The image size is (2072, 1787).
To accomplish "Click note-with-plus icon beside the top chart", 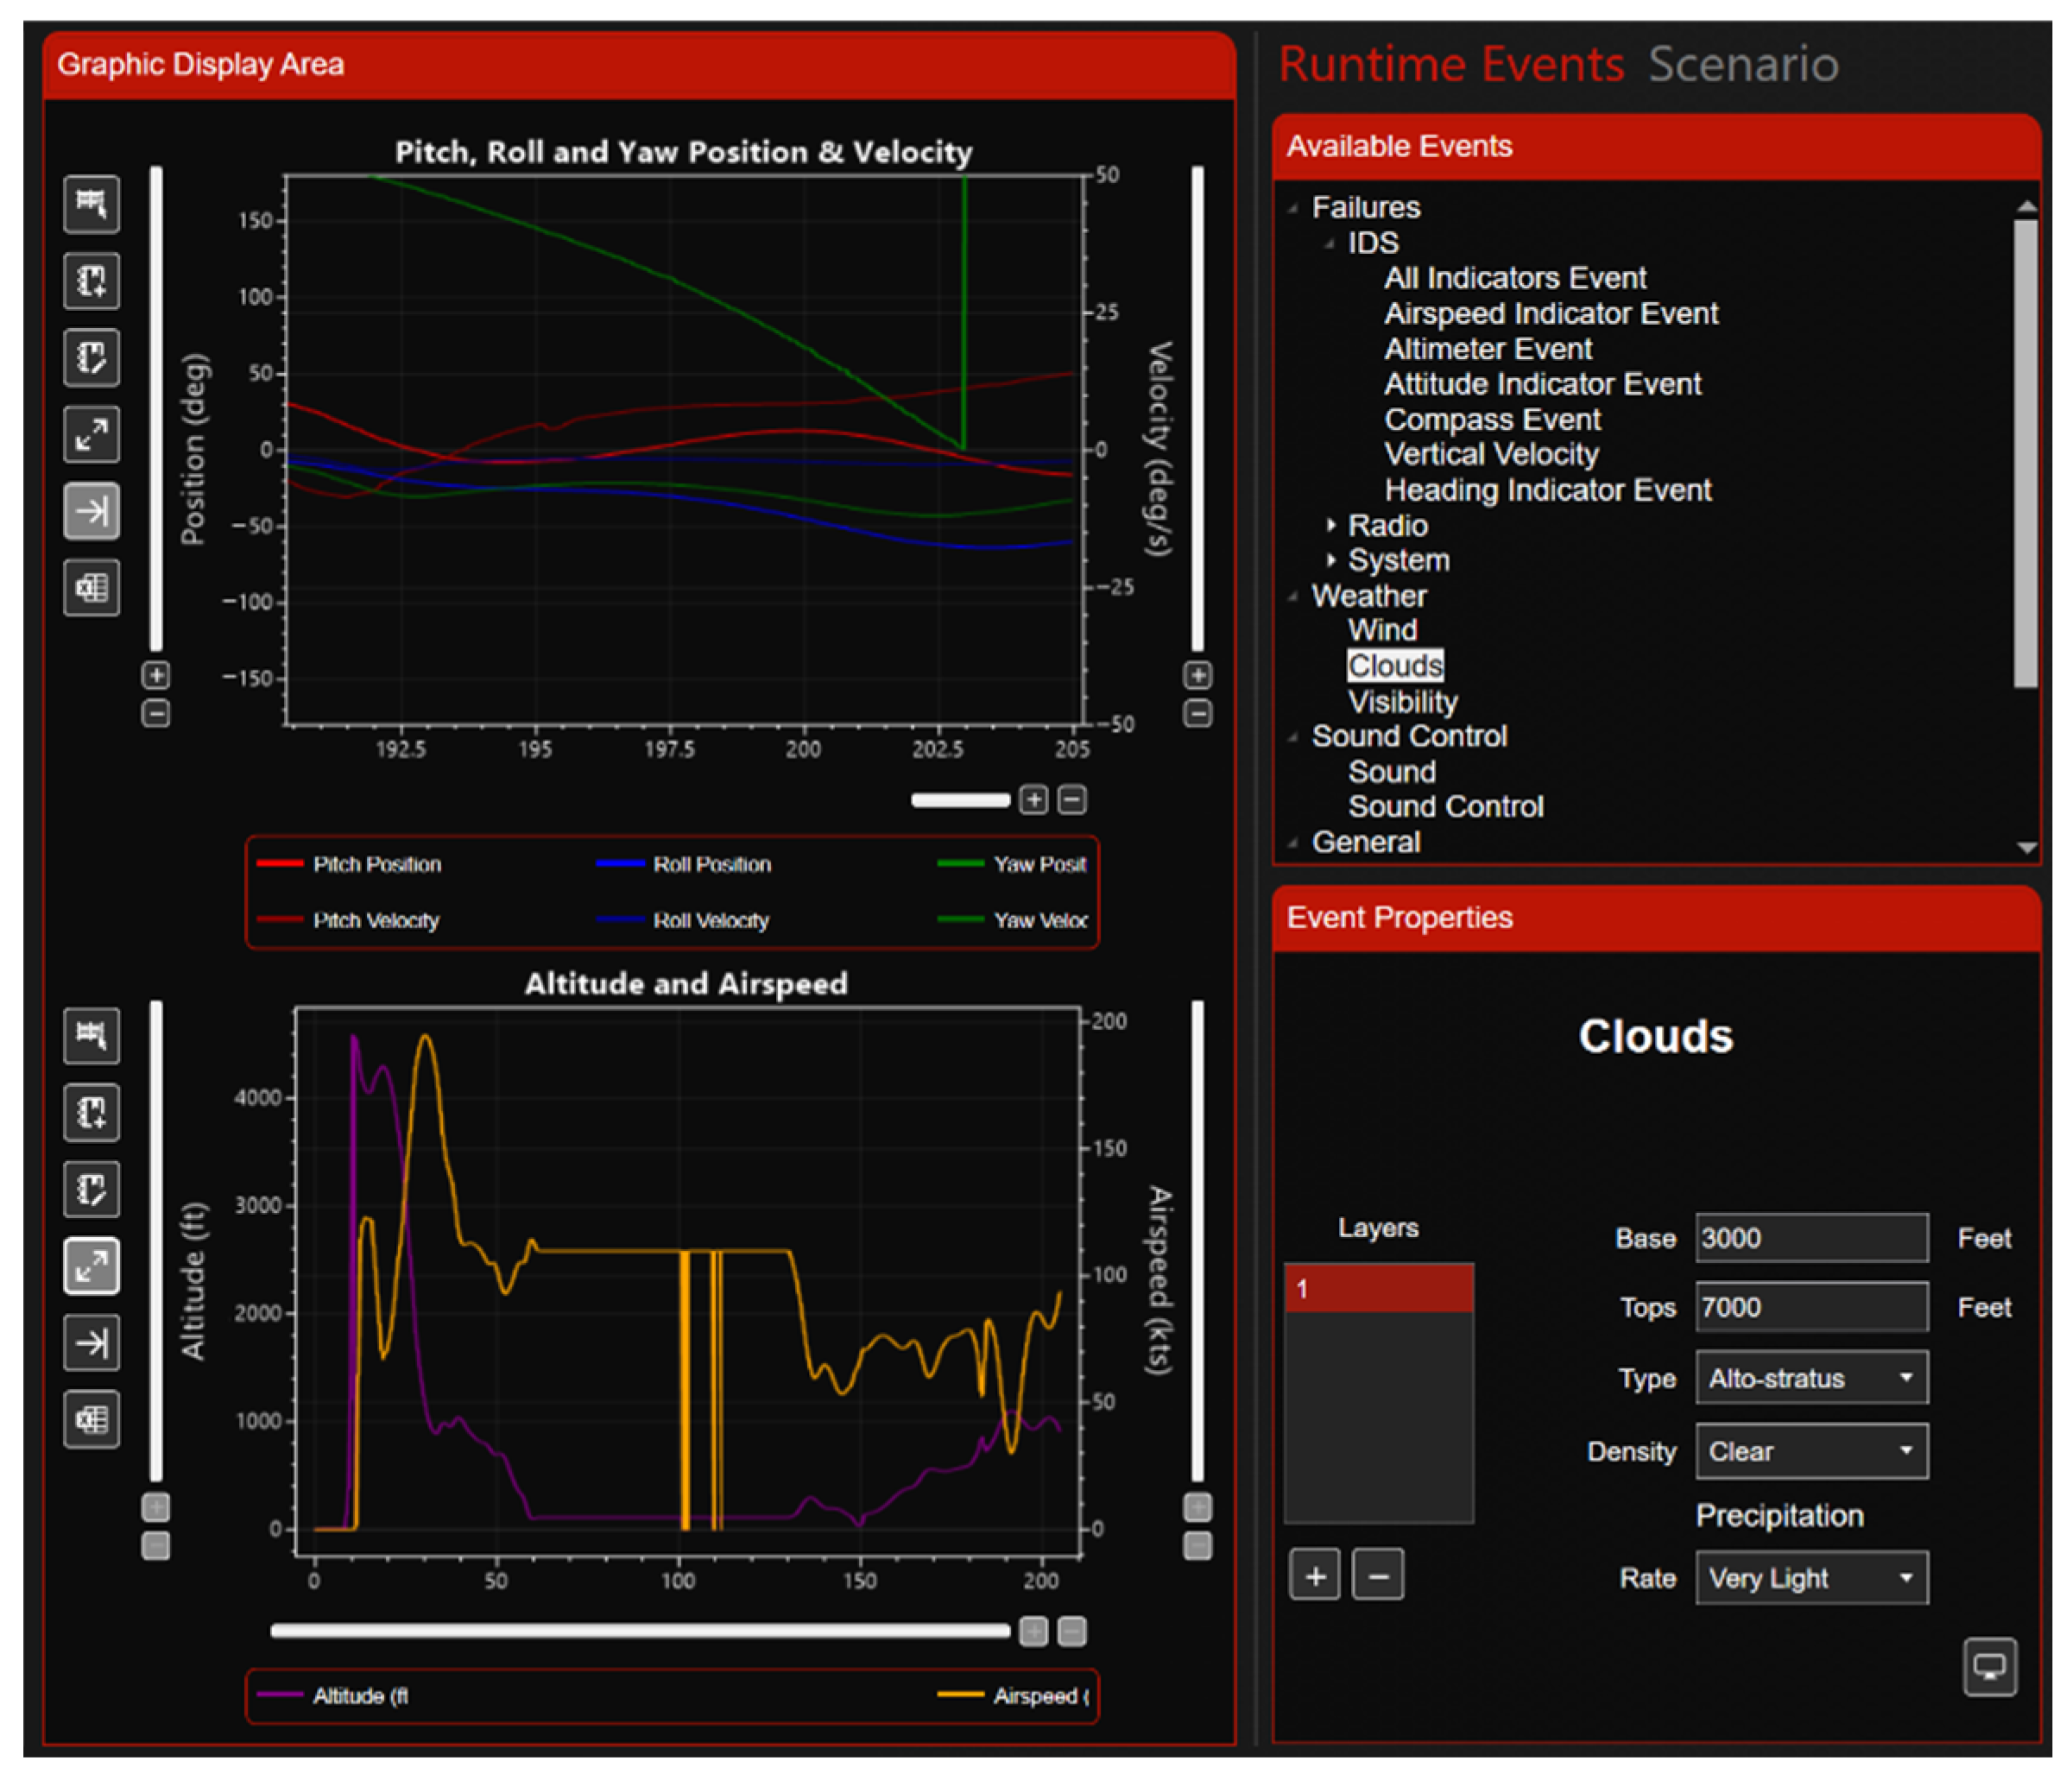I will [91, 280].
